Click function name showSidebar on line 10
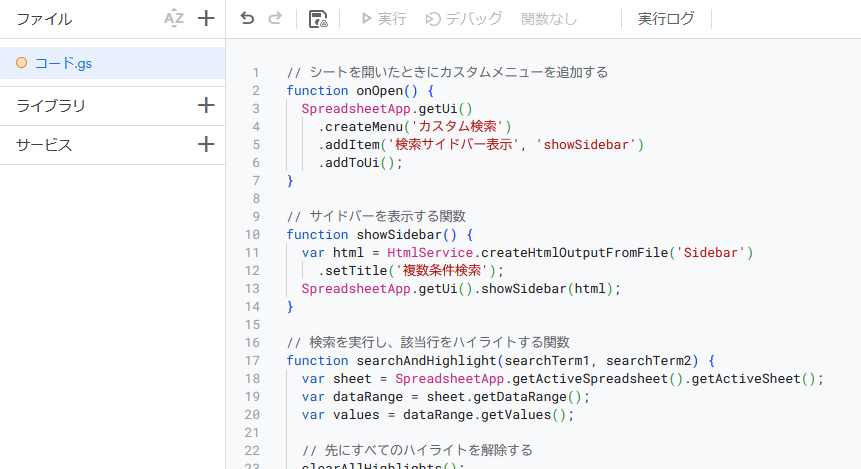The width and height of the screenshot is (861, 469). pyautogui.click(x=399, y=234)
